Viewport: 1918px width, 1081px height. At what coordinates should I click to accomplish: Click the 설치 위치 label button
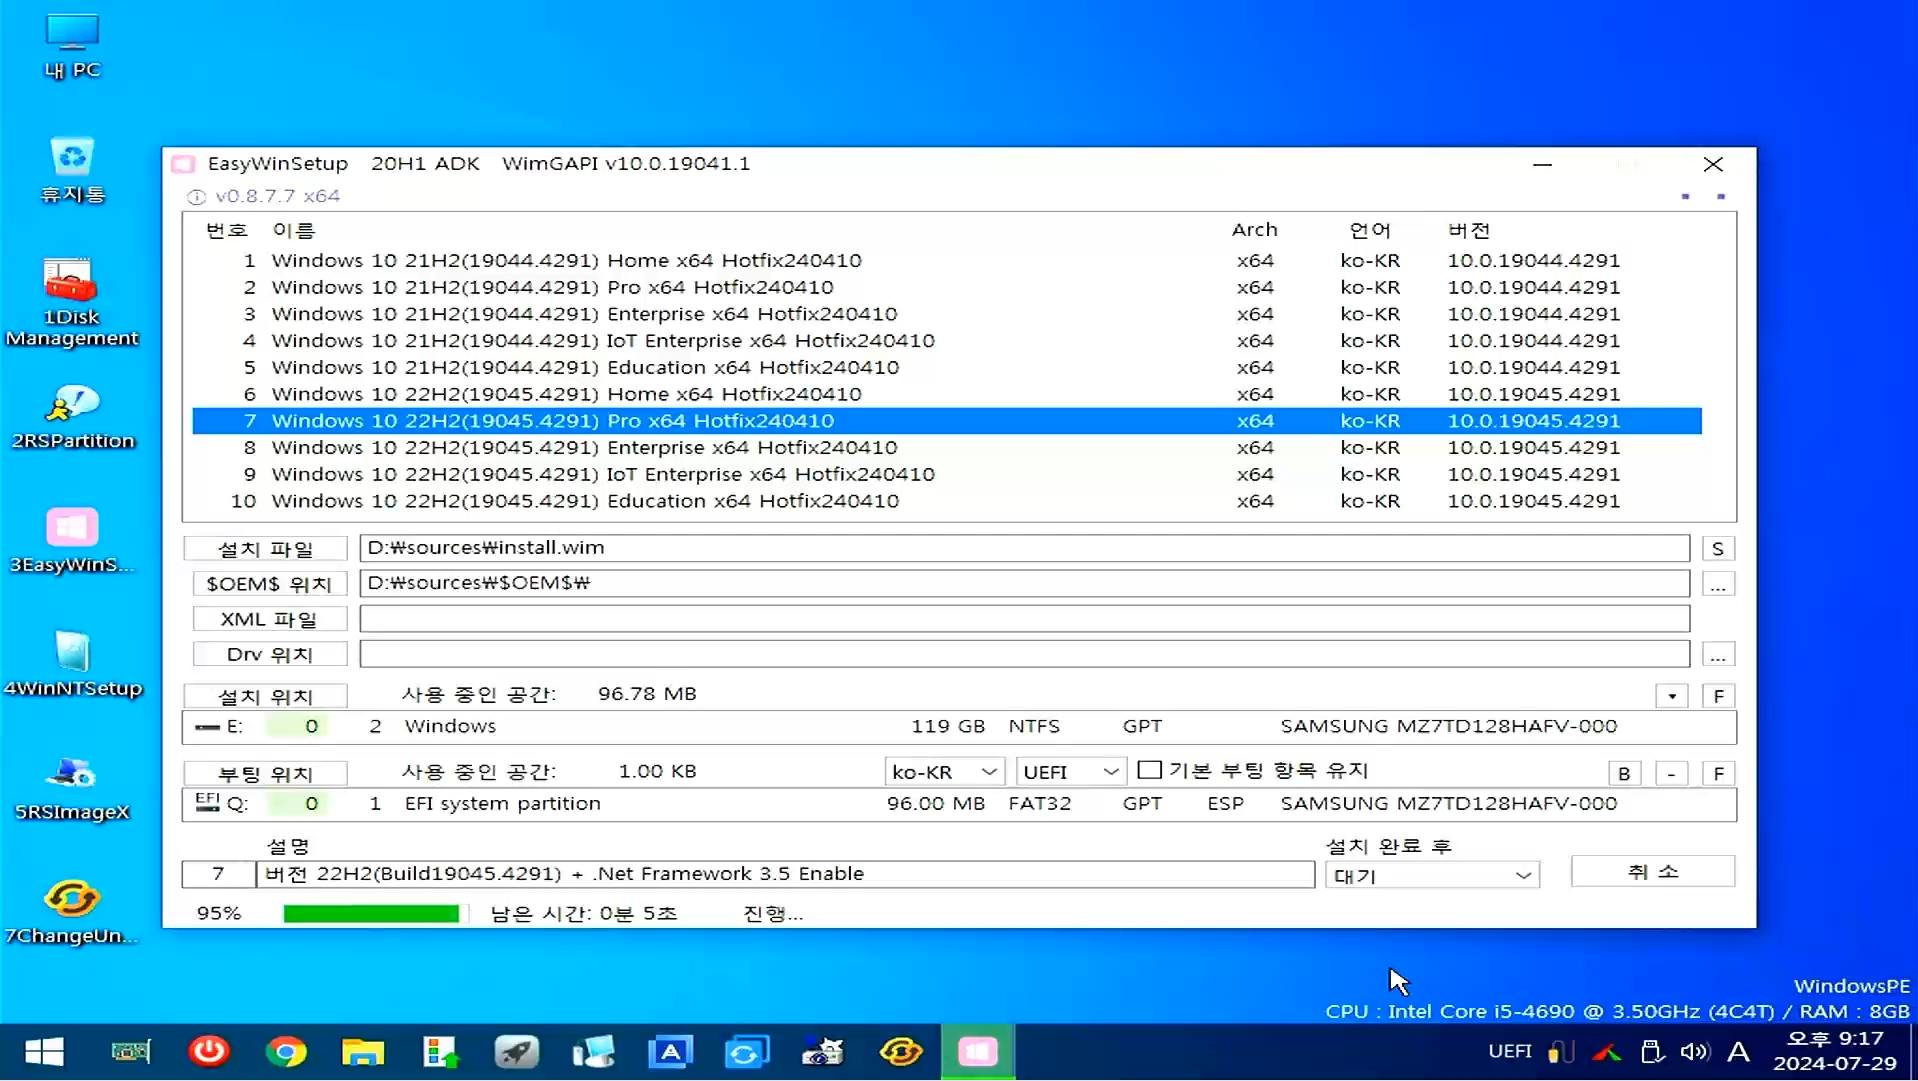(266, 696)
